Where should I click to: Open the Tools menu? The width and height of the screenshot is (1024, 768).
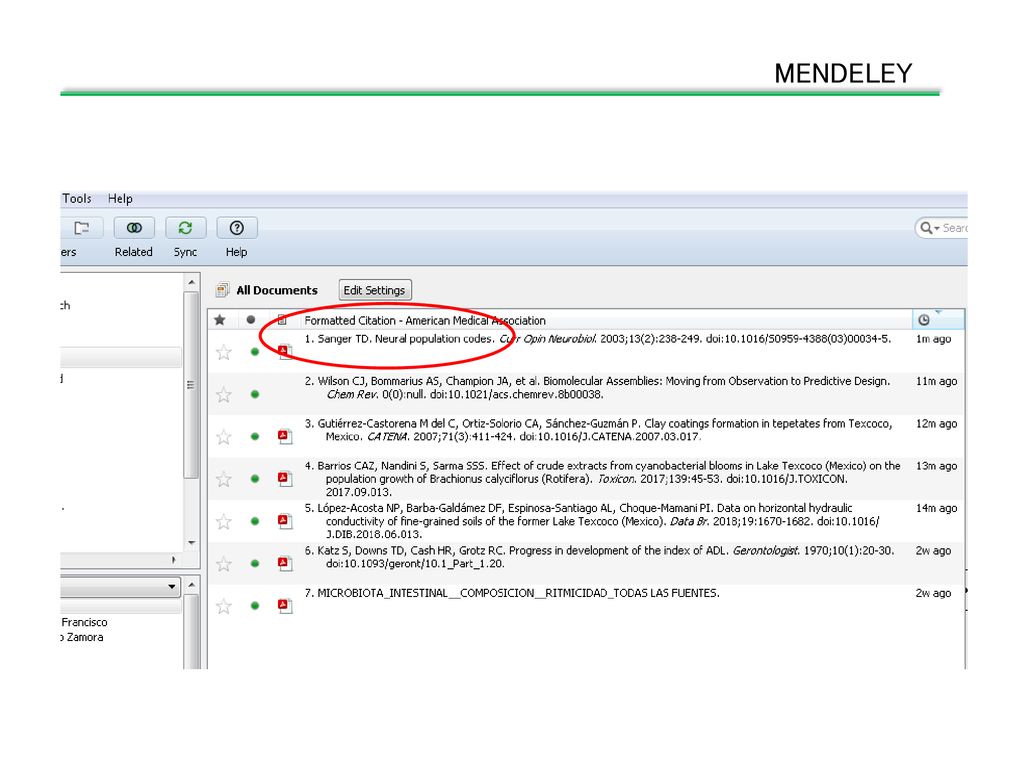76,199
